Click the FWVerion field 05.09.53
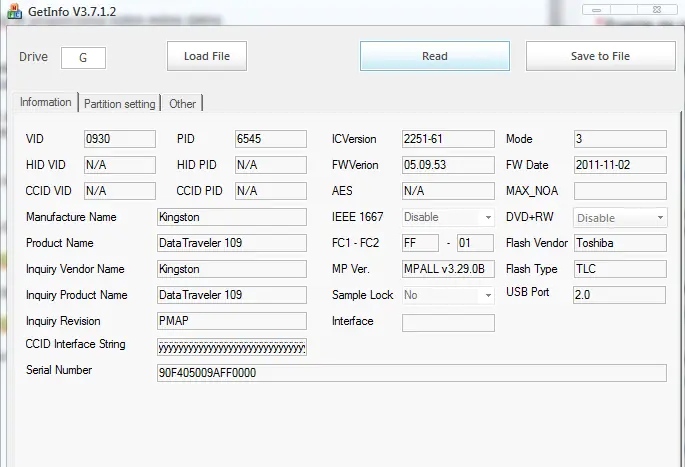The image size is (685, 467). (x=448, y=165)
